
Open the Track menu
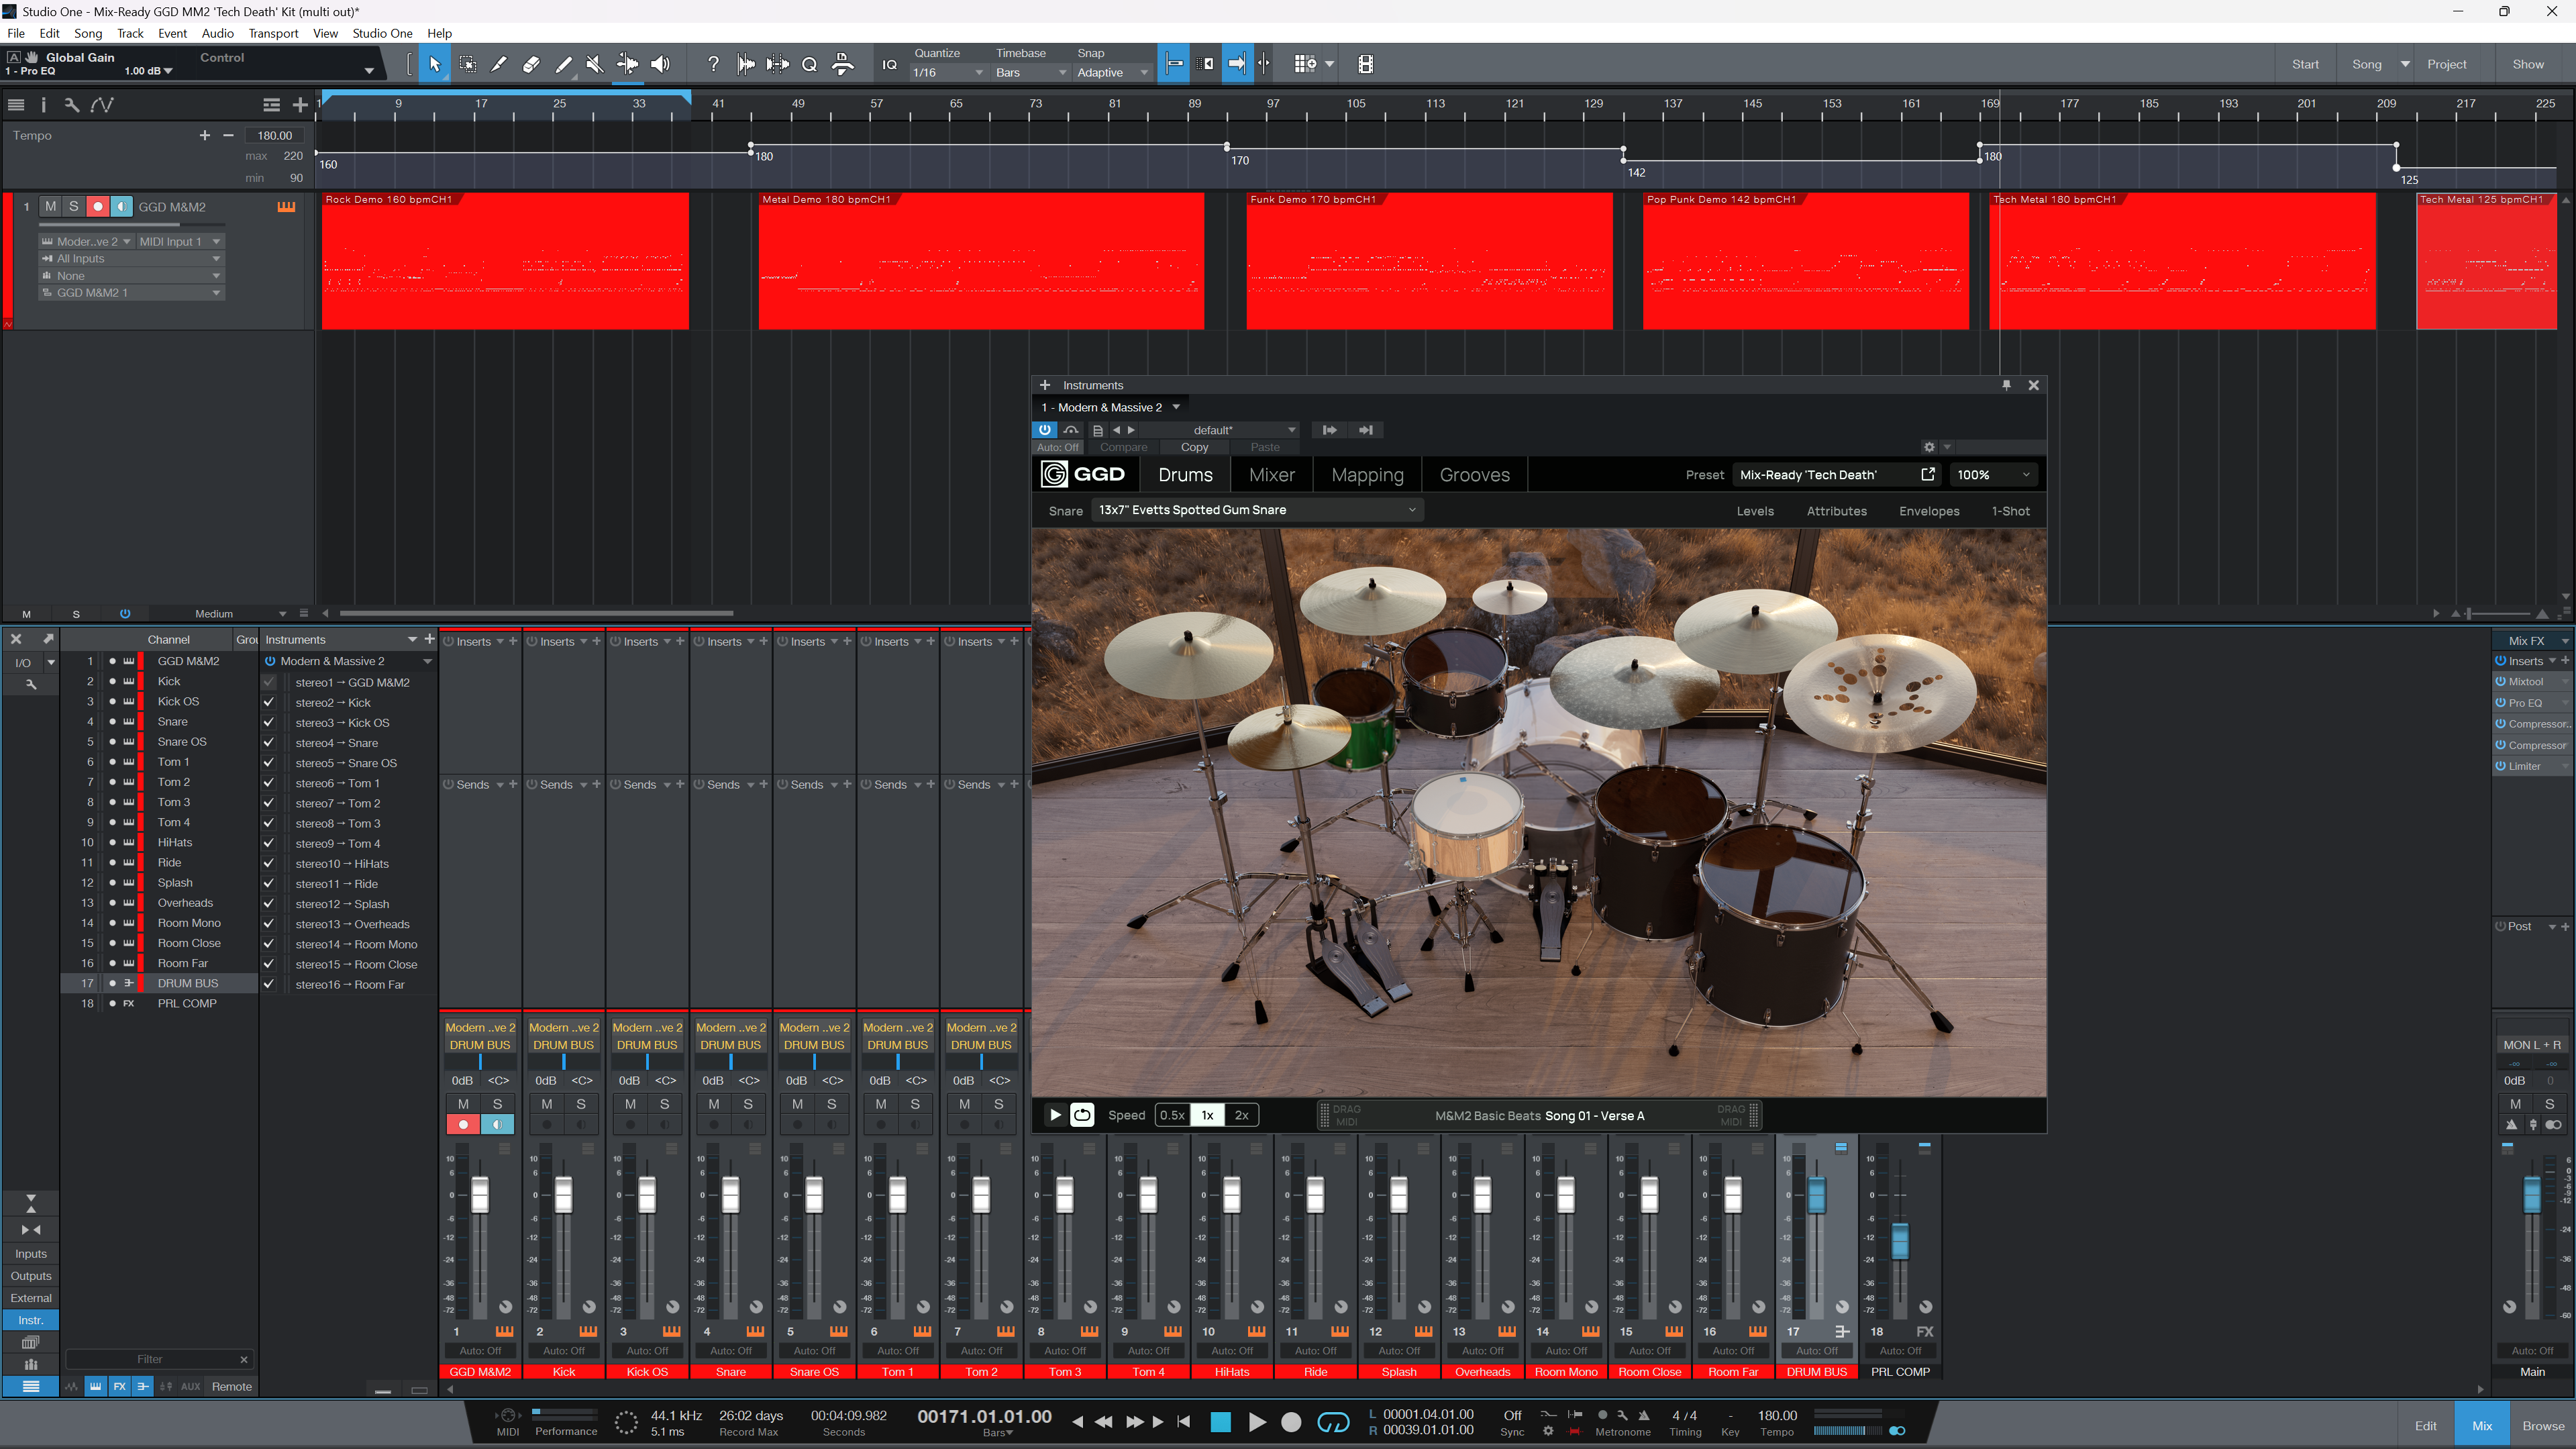pos(130,33)
